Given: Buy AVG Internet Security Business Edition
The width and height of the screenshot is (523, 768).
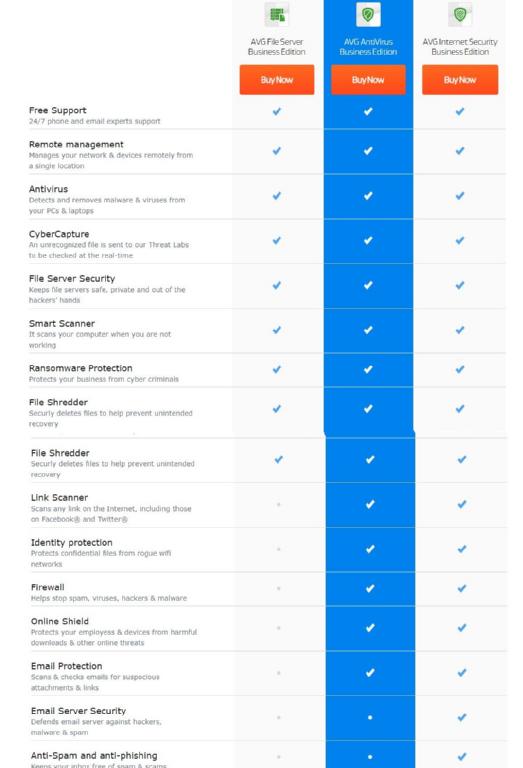Looking at the screenshot, I should point(460,79).
